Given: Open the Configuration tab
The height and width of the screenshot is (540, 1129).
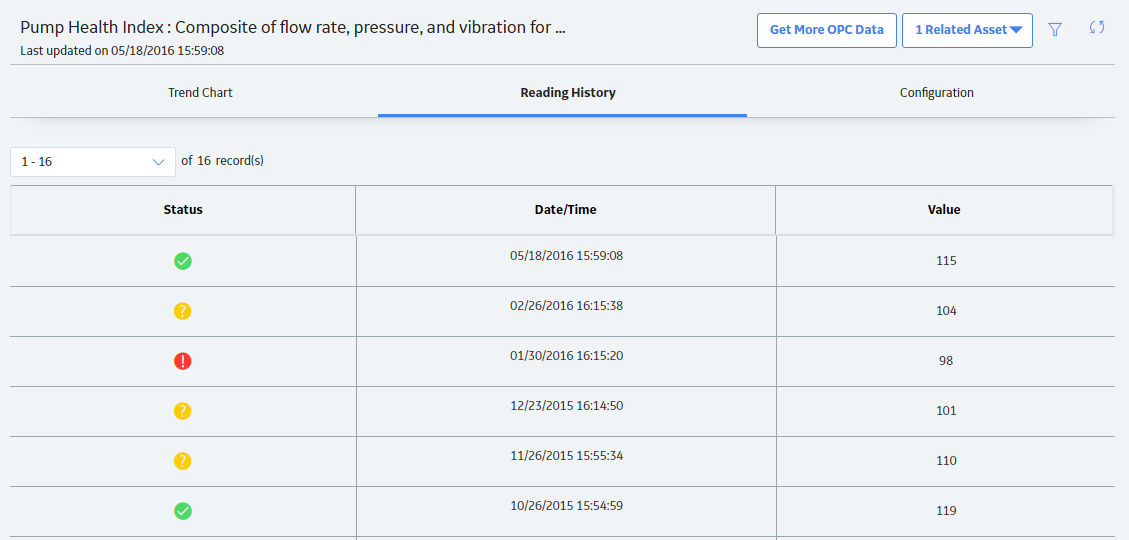Looking at the screenshot, I should pos(937,93).
